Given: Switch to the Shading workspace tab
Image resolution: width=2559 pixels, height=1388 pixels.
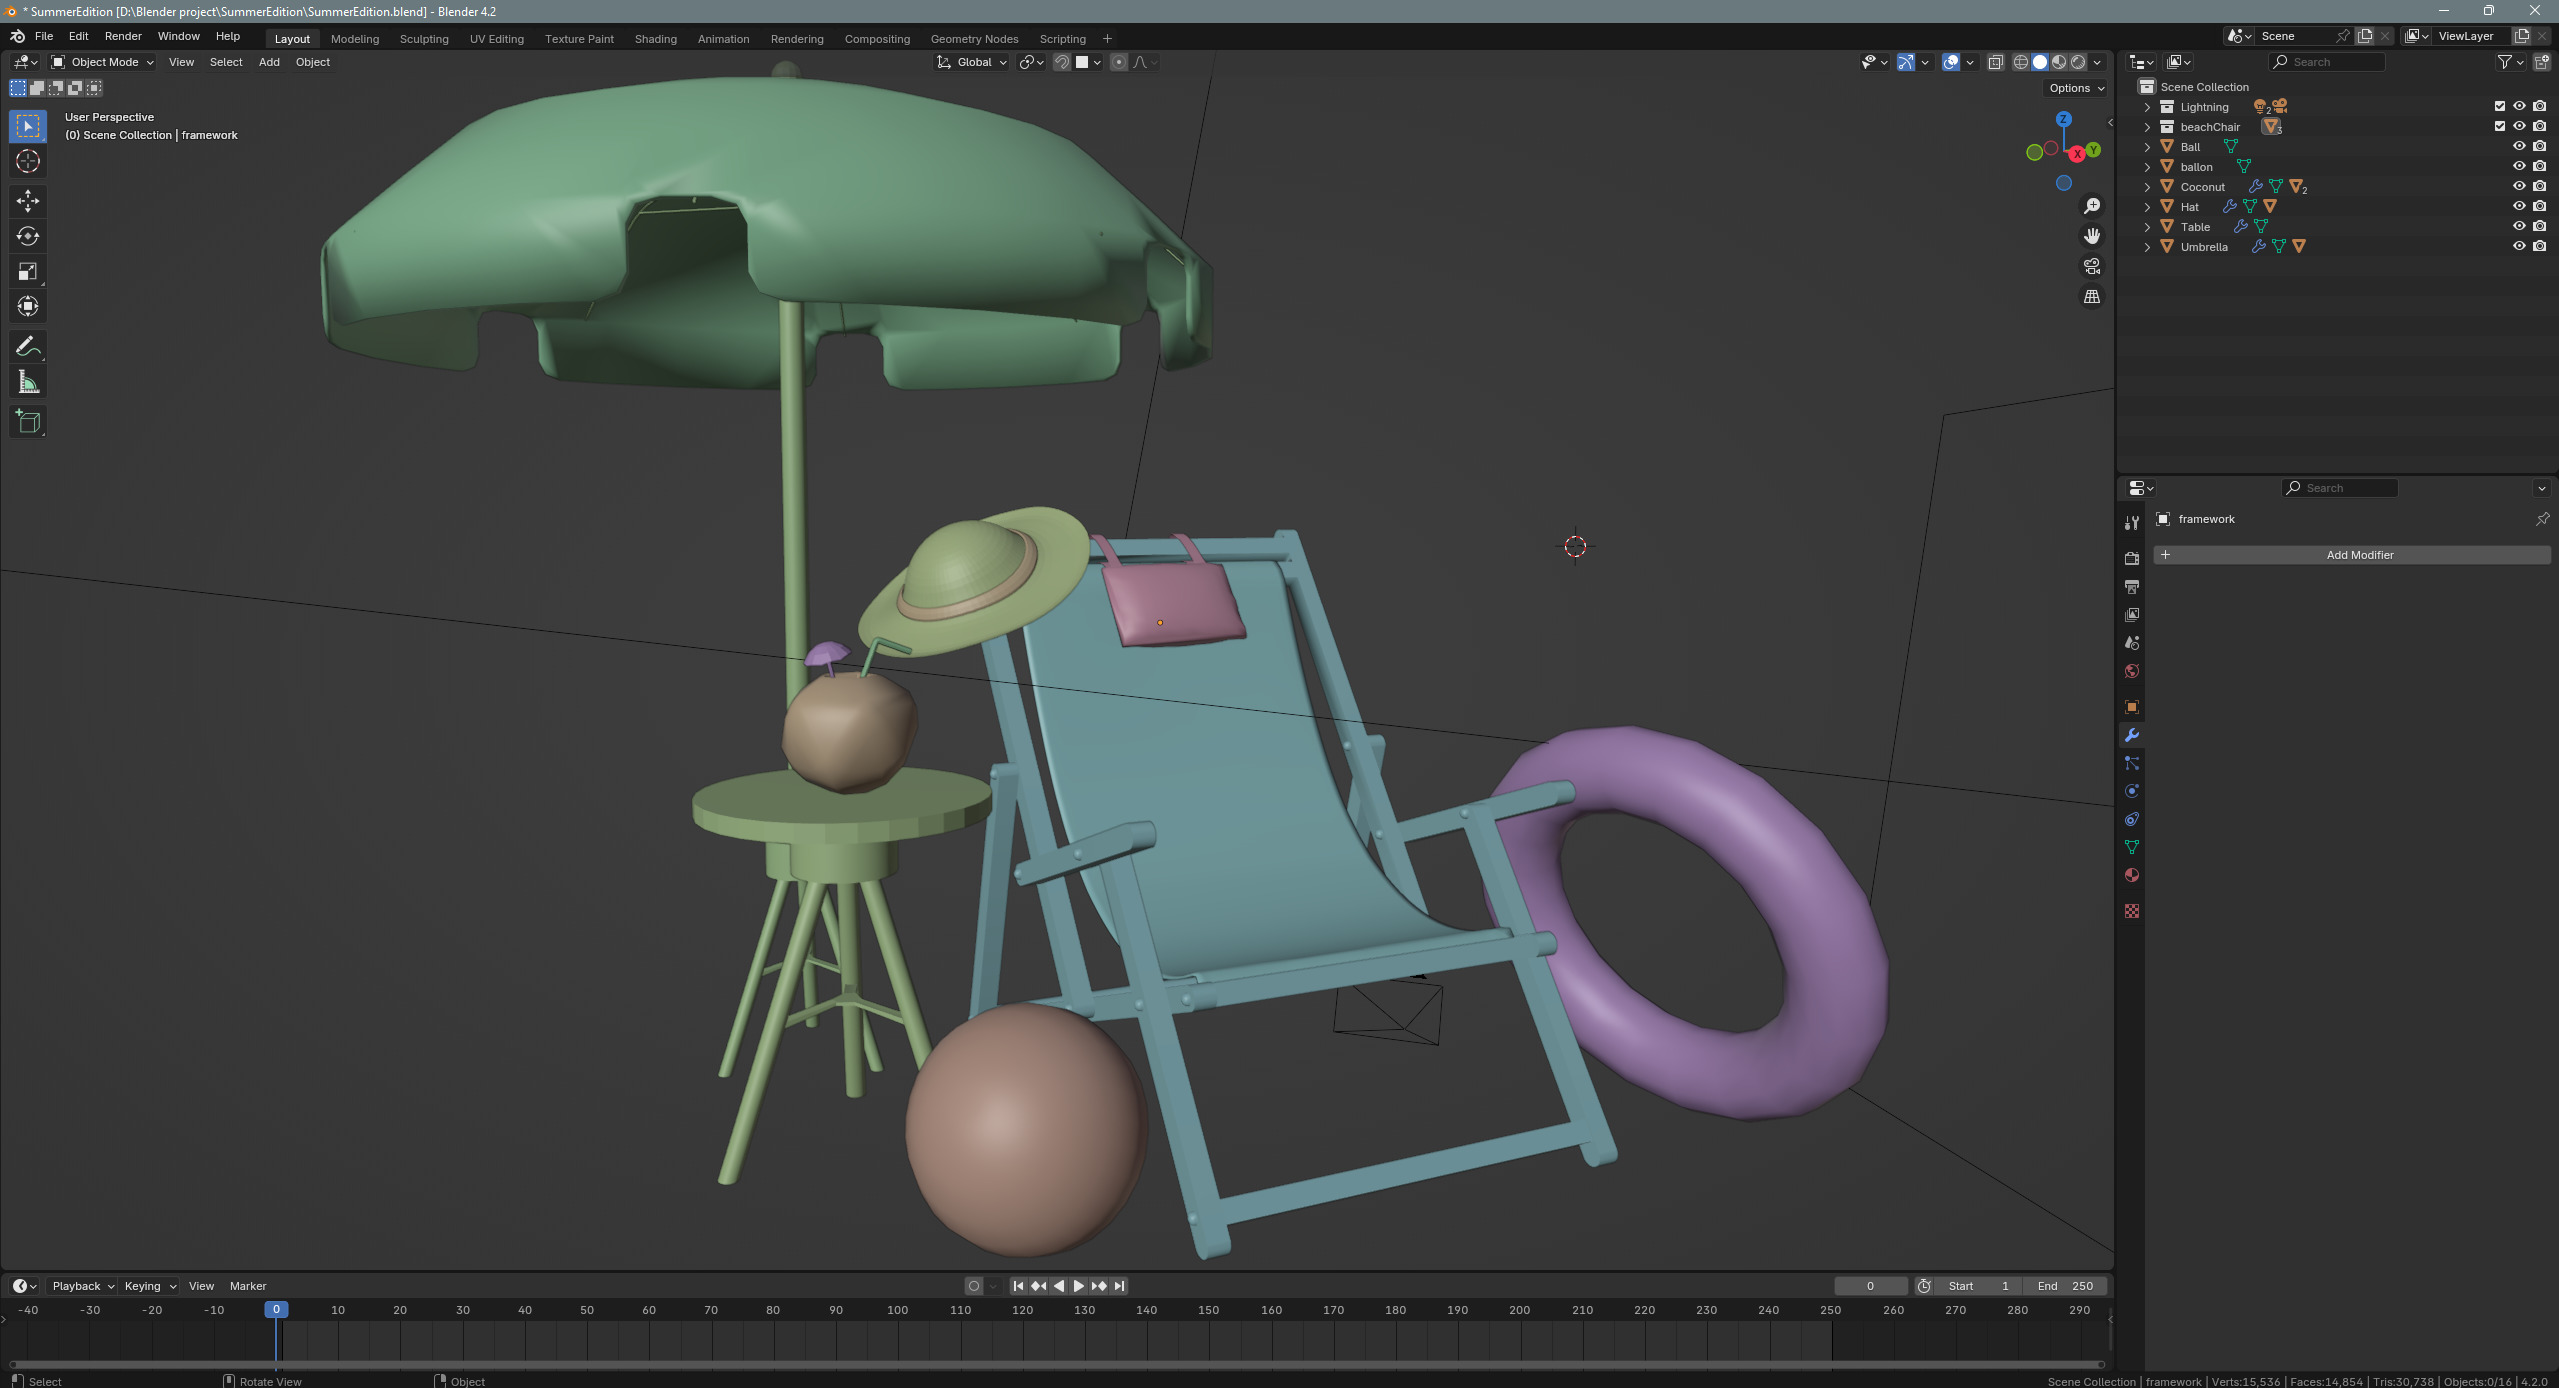Looking at the screenshot, I should click(x=656, y=39).
